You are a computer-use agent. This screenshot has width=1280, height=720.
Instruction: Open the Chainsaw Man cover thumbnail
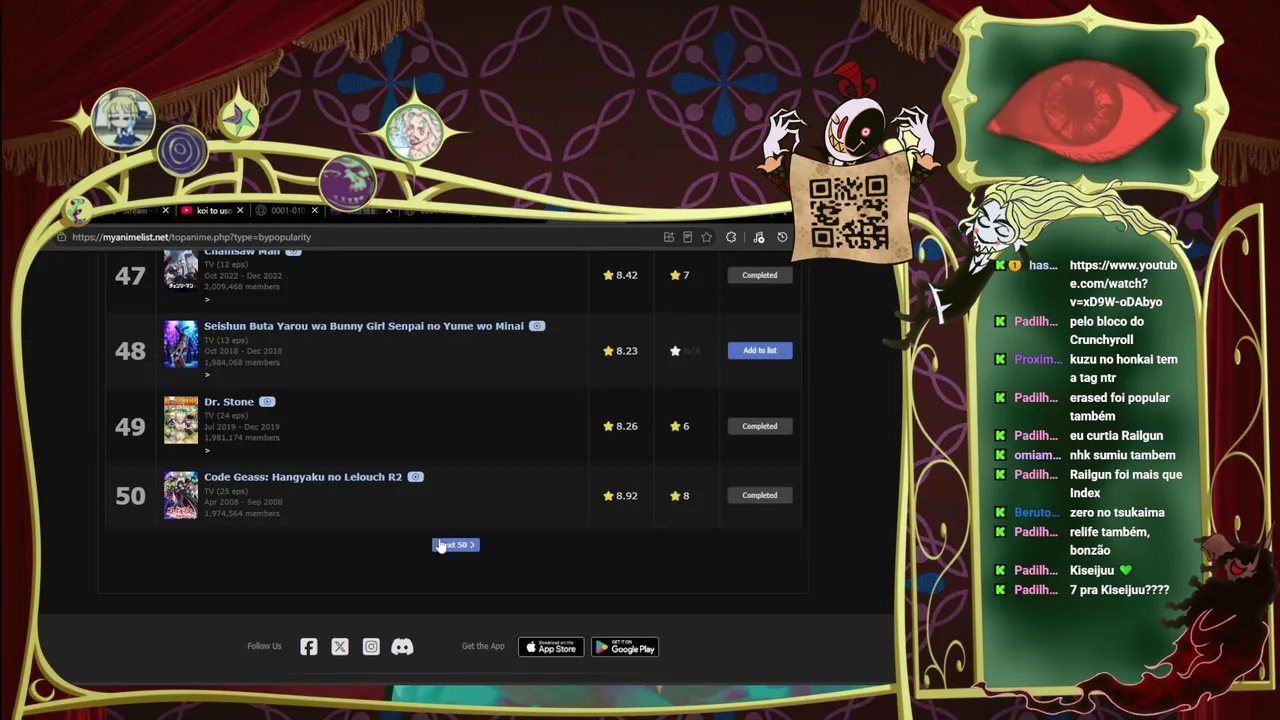click(181, 270)
